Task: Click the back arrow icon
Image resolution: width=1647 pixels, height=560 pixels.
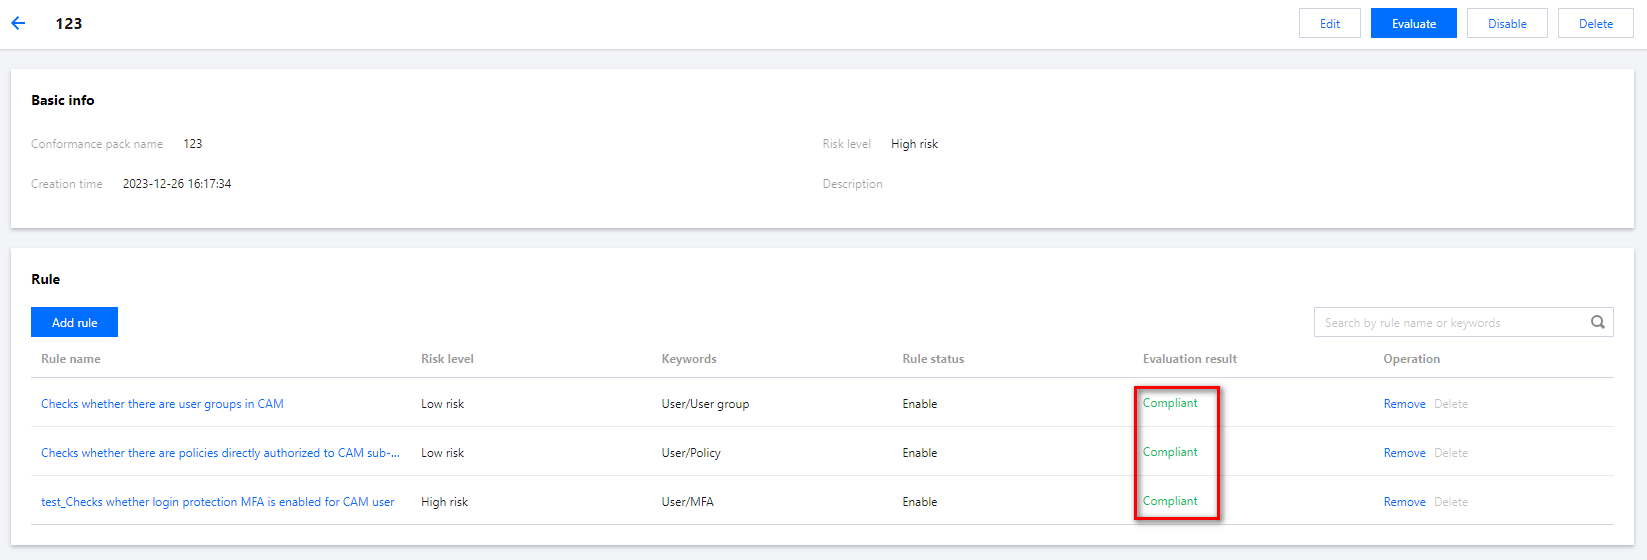Action: tap(18, 23)
